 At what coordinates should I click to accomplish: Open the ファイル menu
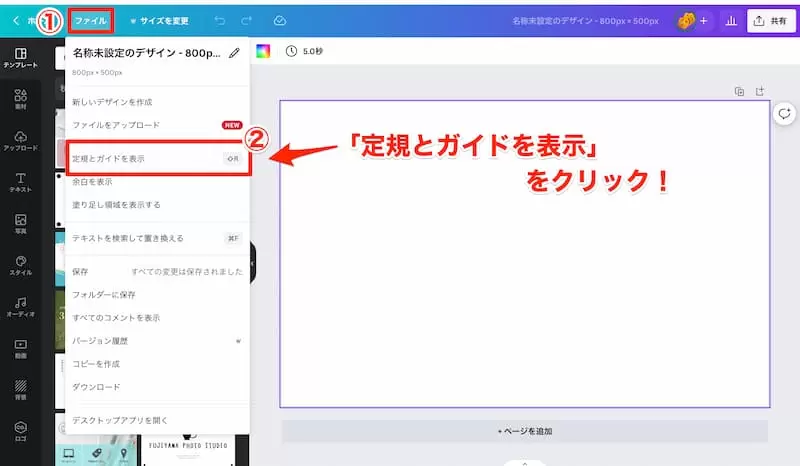pyautogui.click(x=90, y=21)
